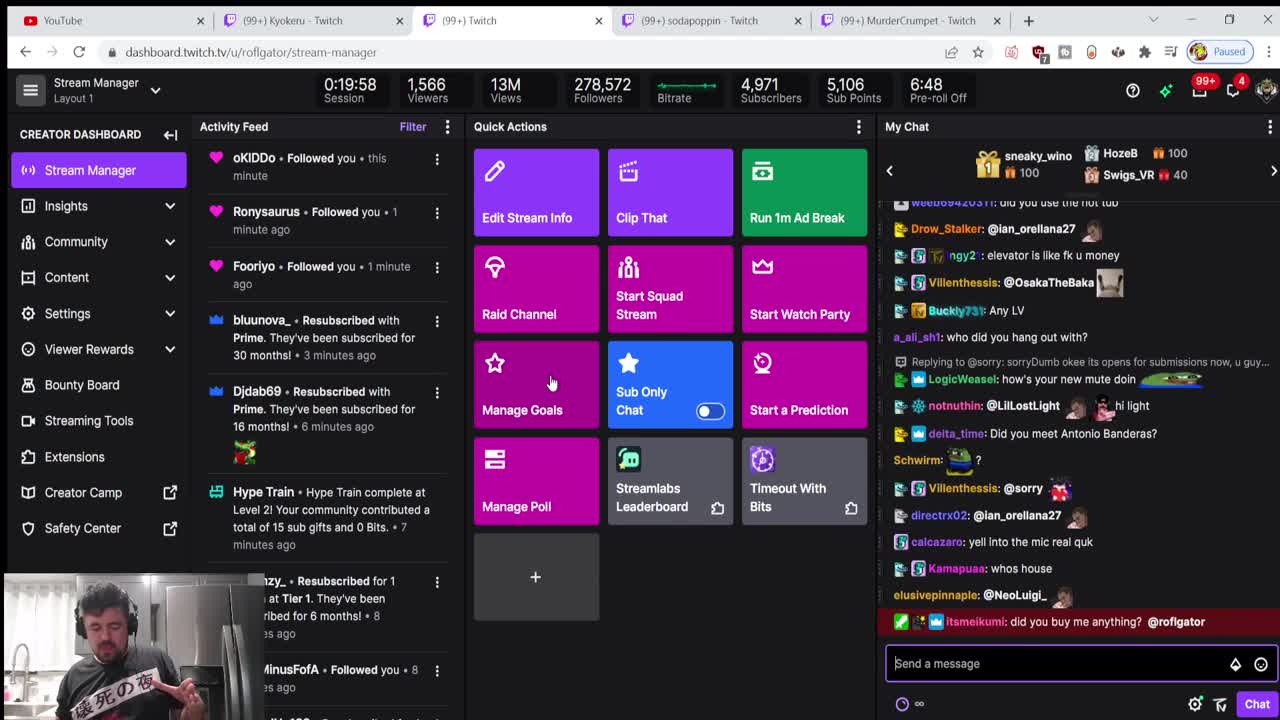The width and height of the screenshot is (1280, 720).
Task: Switch to the MurderCrumpet Twitch tab
Action: point(910,20)
